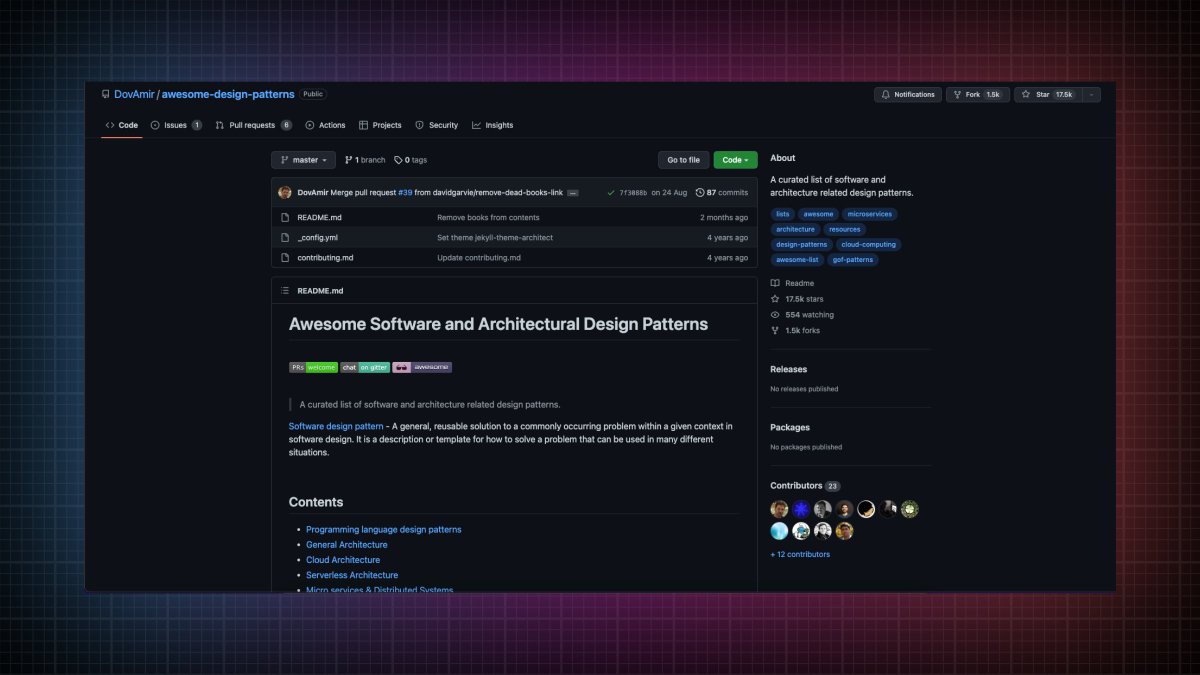Click the list icon beside the README.md heading
The image size is (1200, 675).
(x=284, y=290)
